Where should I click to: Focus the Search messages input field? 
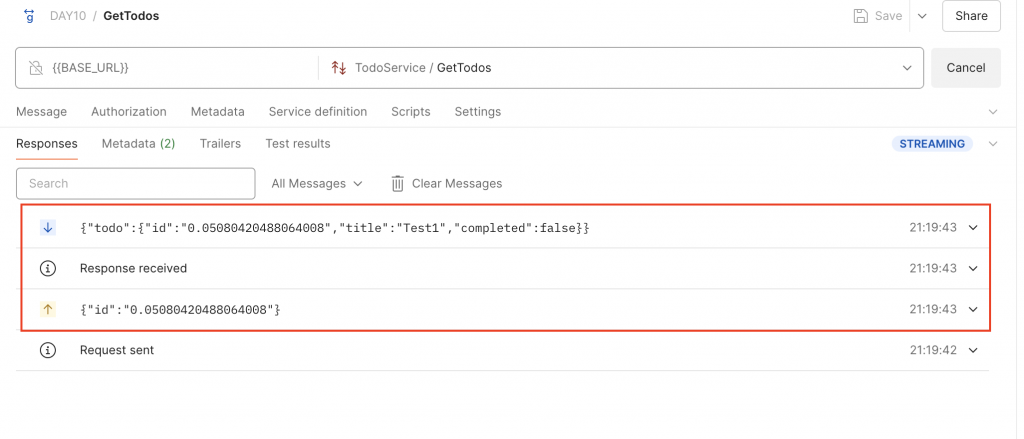click(136, 184)
